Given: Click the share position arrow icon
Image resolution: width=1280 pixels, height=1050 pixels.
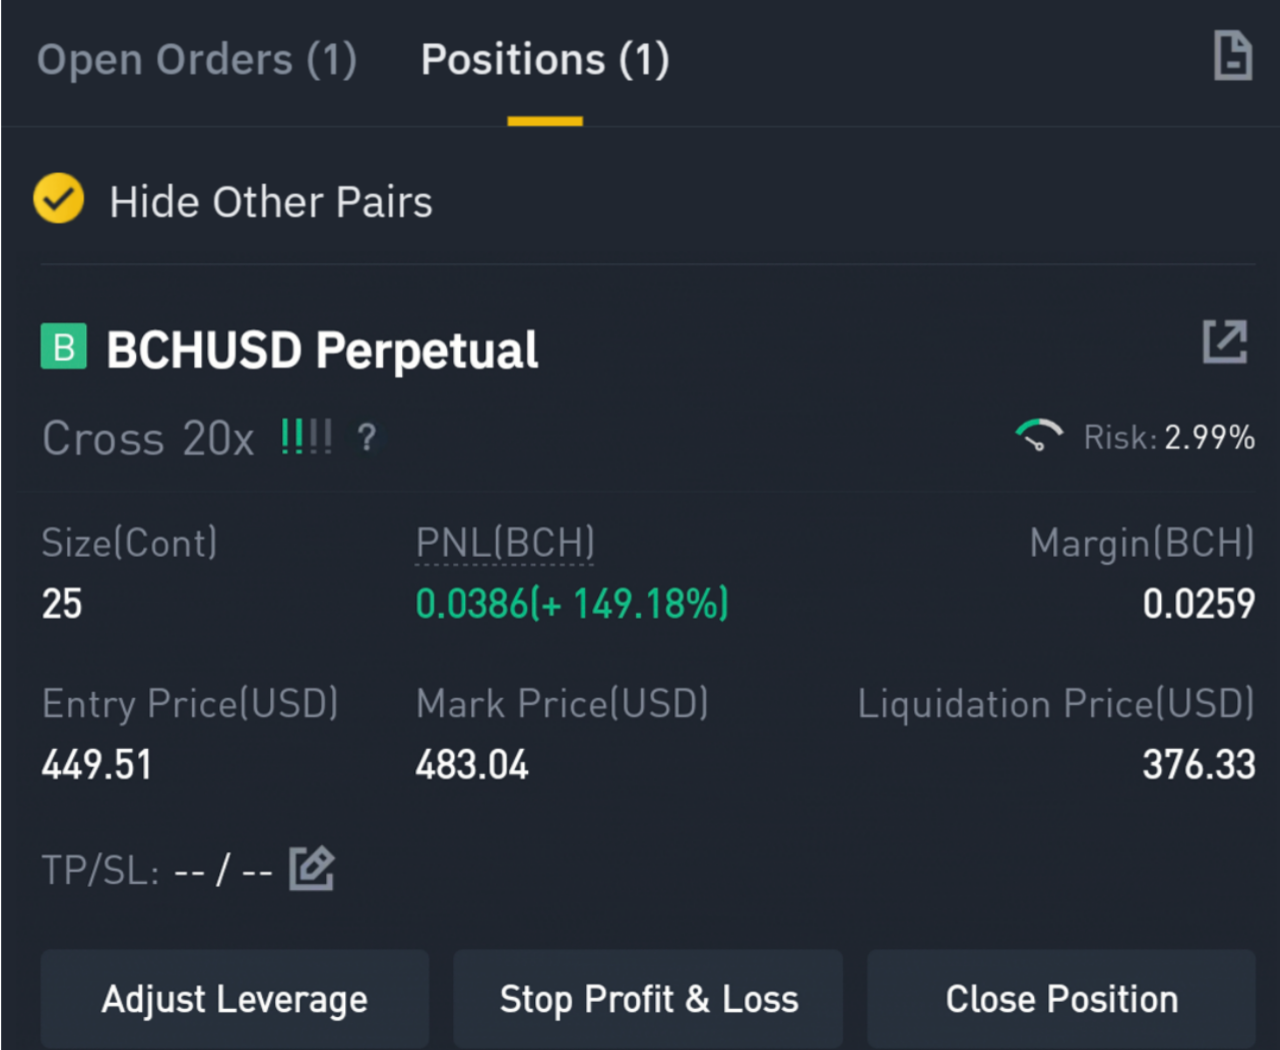Looking at the screenshot, I should point(1225,342).
